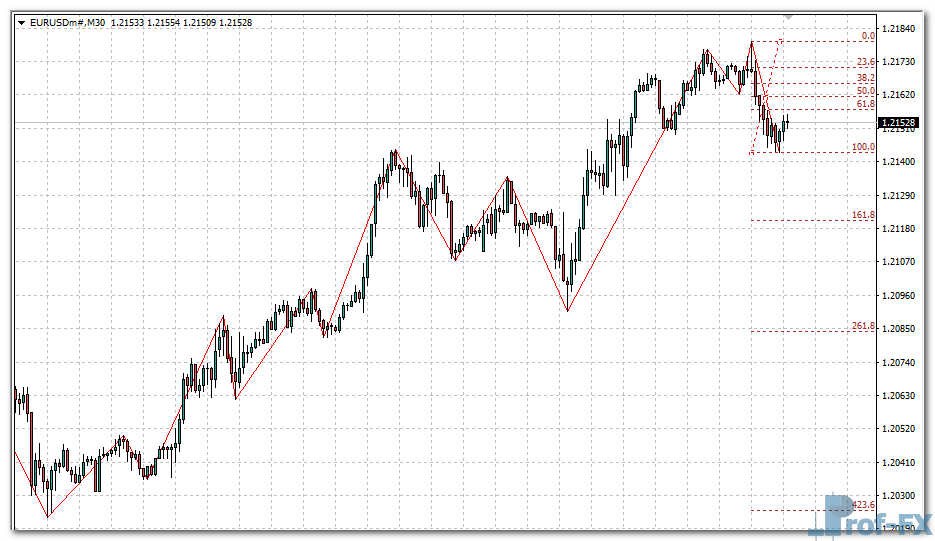Open the EURUSDm# chart dropdown triangle
The image size is (935, 541).
(x=21, y=22)
